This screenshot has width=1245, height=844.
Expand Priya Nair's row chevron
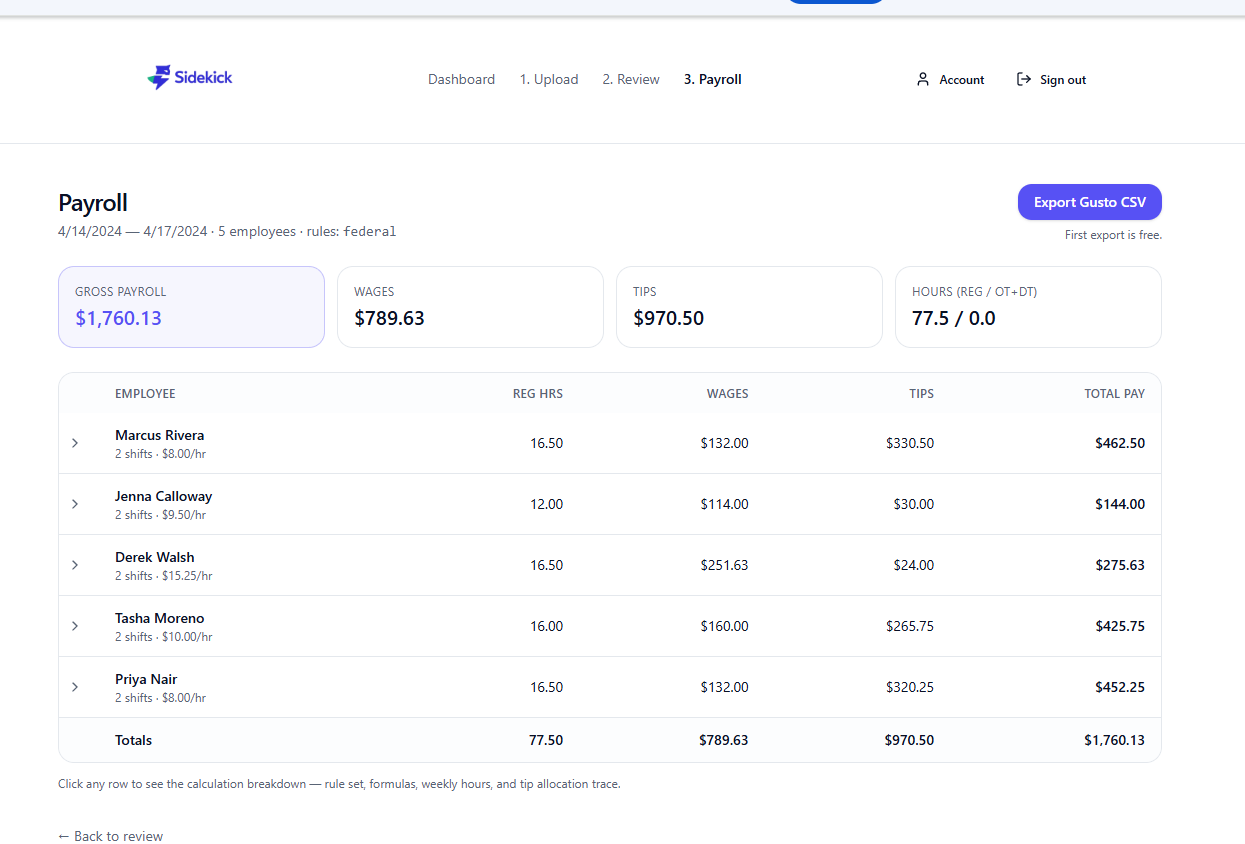click(75, 687)
